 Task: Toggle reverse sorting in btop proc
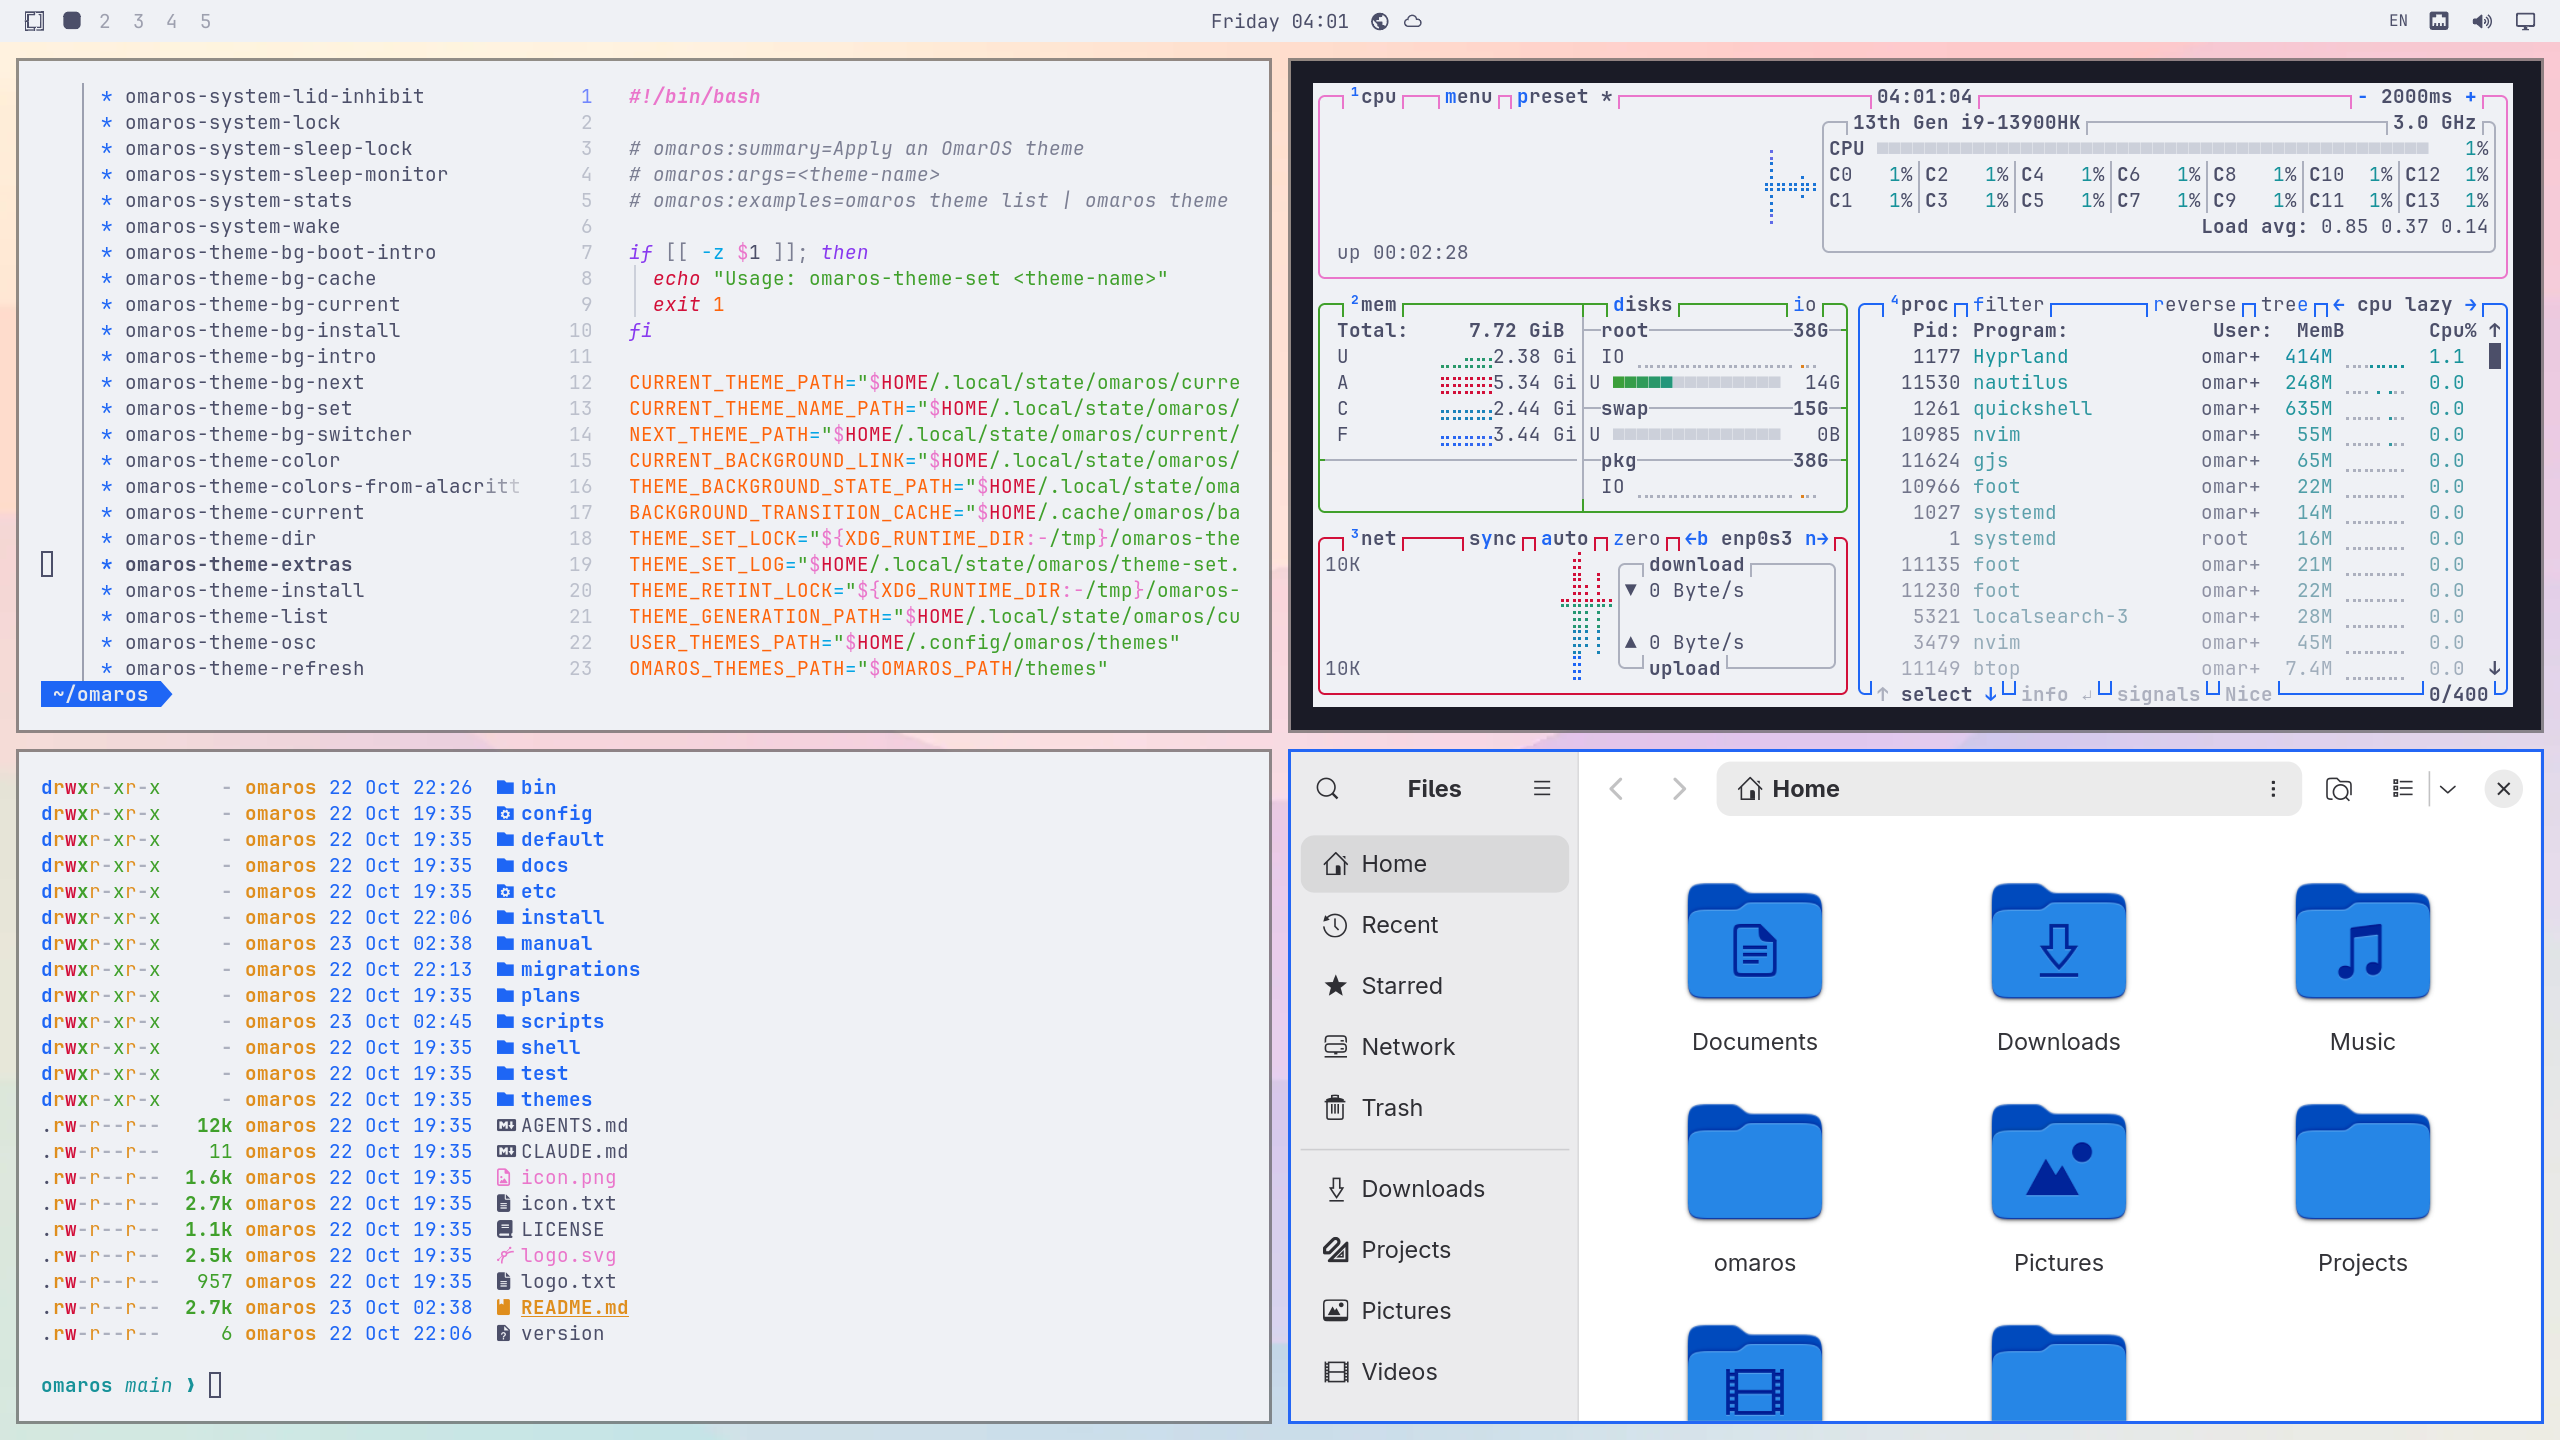click(2194, 304)
